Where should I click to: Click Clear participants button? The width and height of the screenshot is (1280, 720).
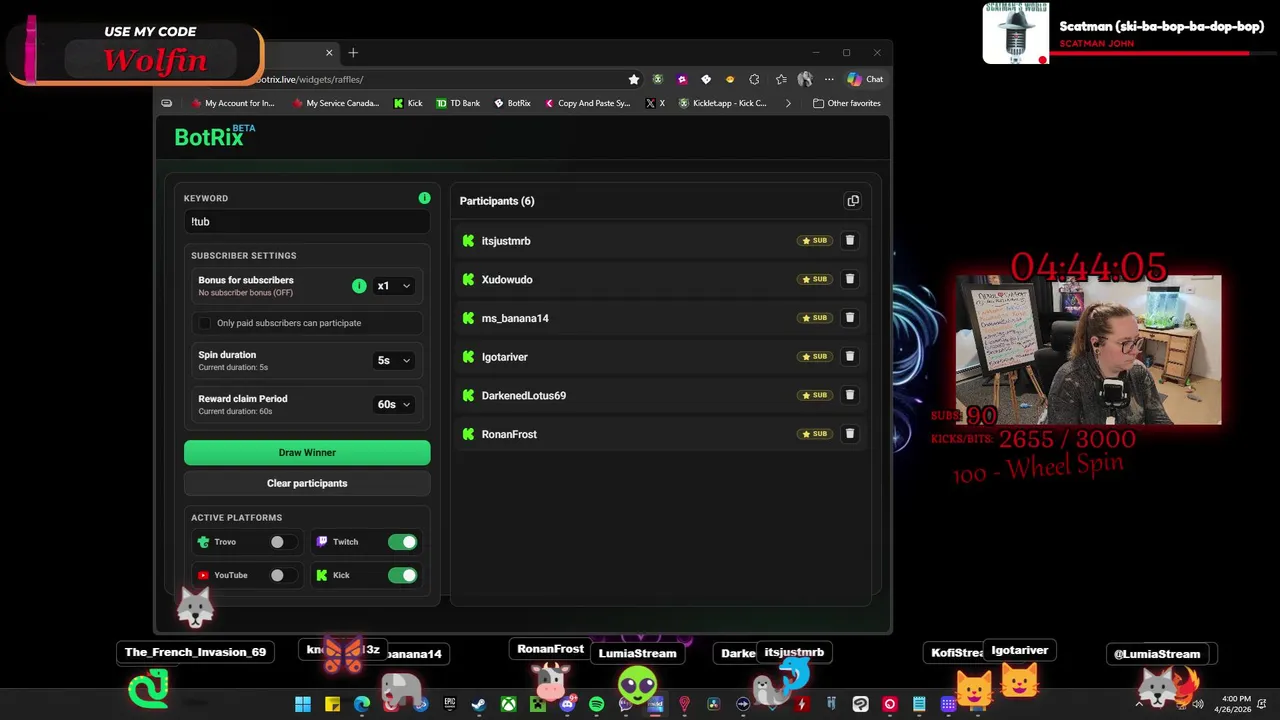(x=307, y=483)
